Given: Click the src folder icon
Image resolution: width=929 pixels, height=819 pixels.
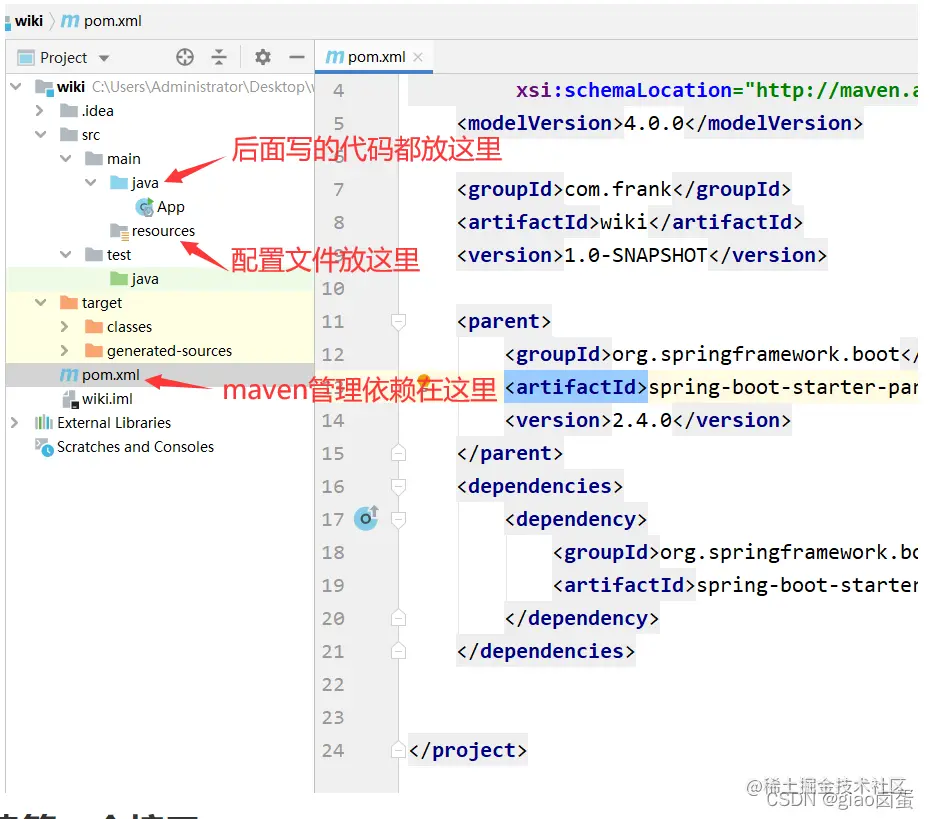Looking at the screenshot, I should [69, 135].
